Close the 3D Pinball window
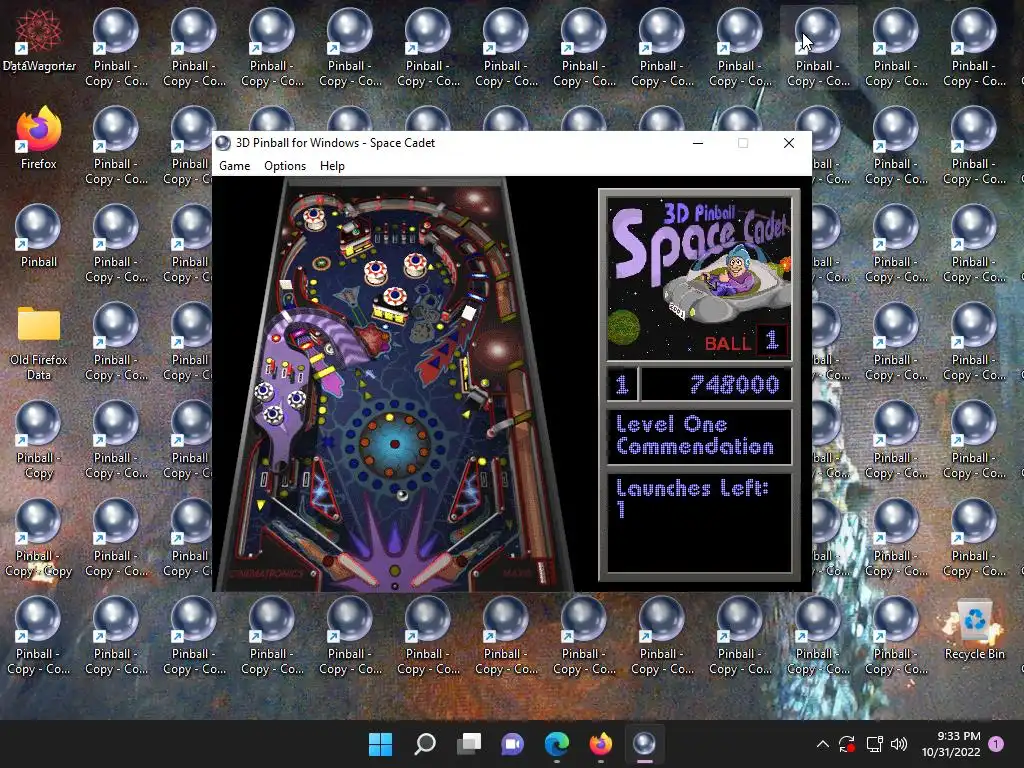Viewport: 1024px width, 768px height. pos(789,143)
